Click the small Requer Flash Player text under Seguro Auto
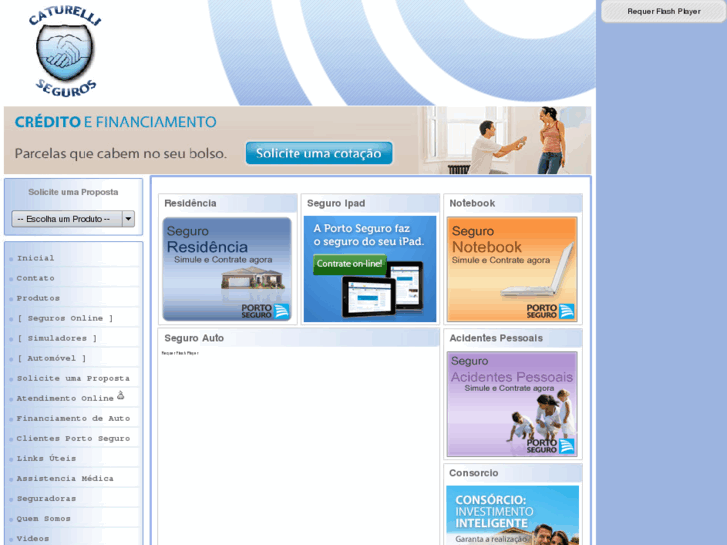The image size is (727, 545). point(180,353)
